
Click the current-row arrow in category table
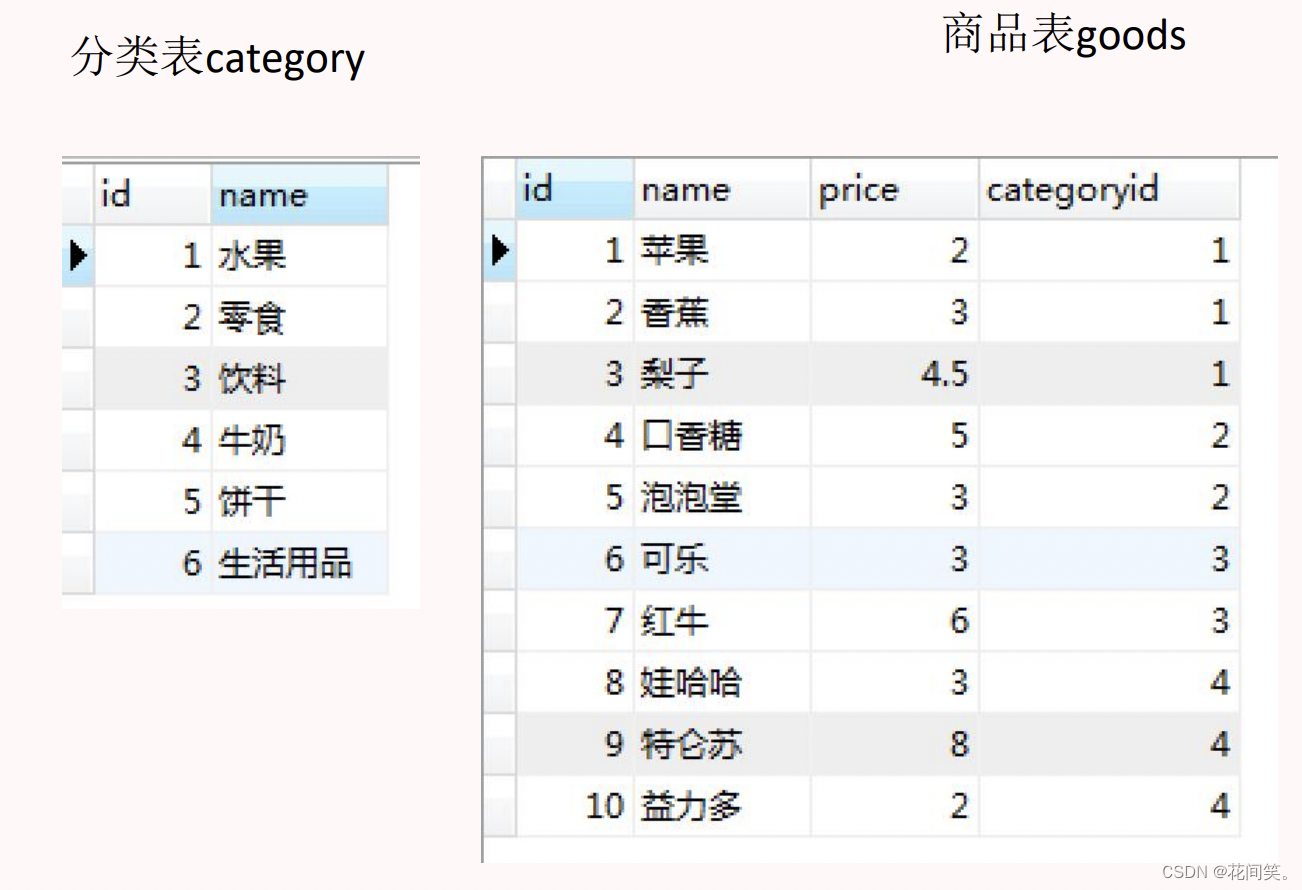pos(78,256)
